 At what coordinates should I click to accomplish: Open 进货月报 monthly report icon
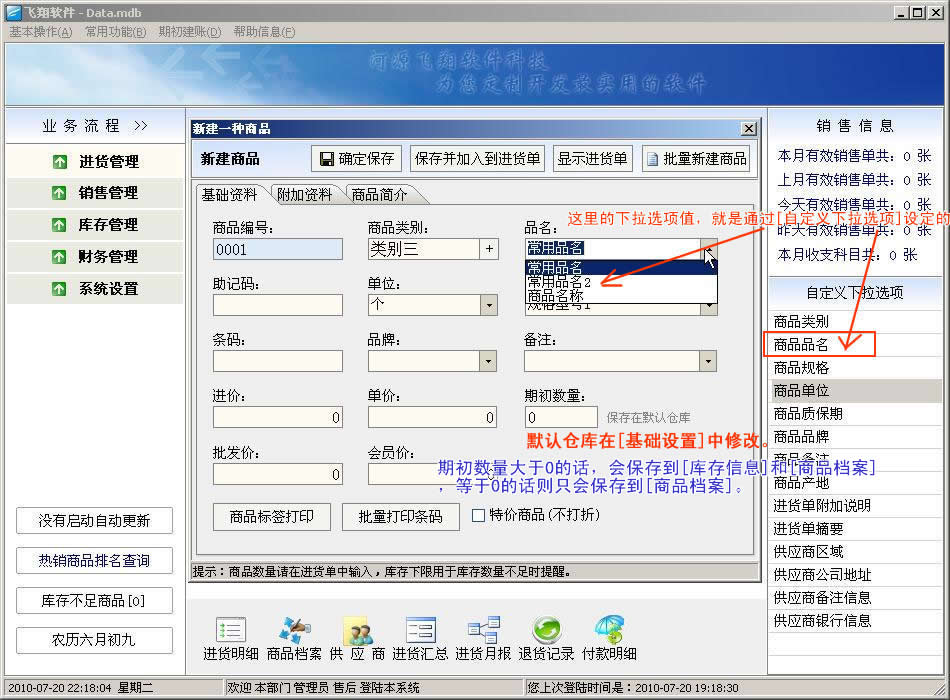[483, 639]
